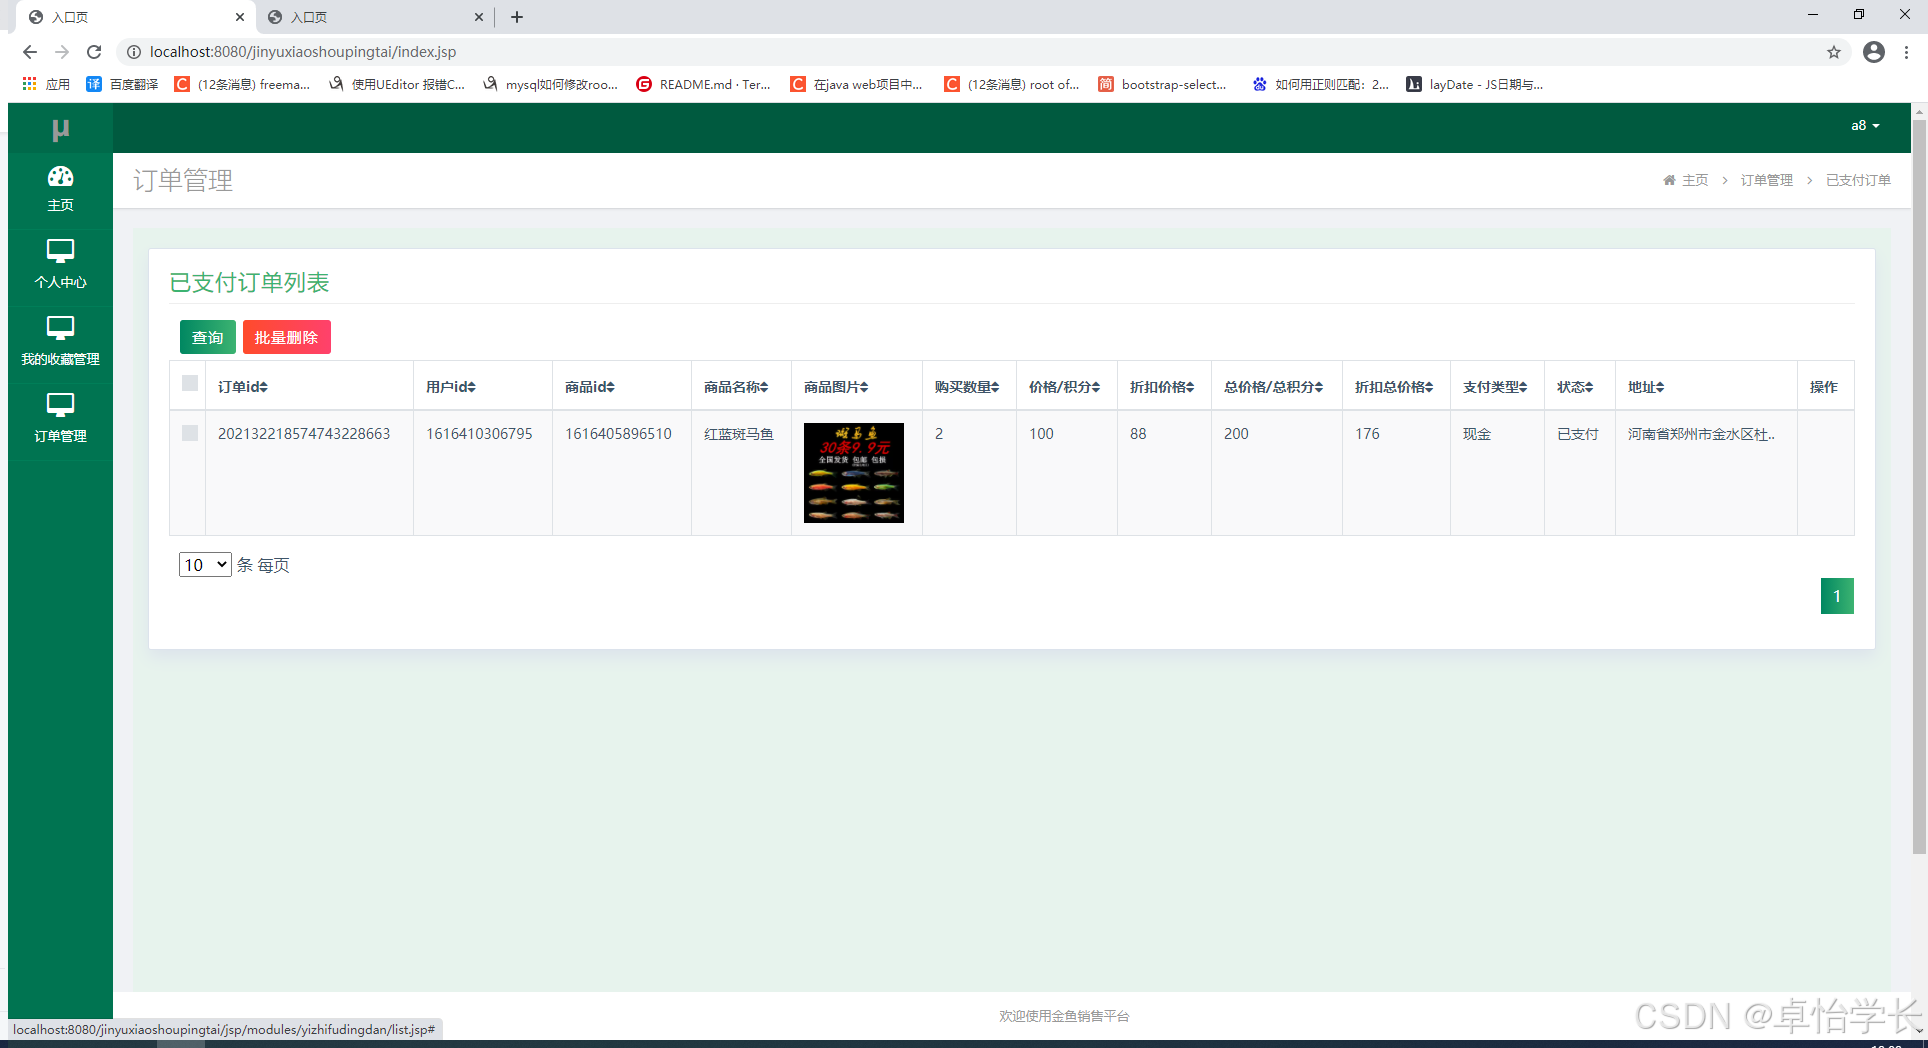The width and height of the screenshot is (1928, 1048).
Task: Click the new tab plus icon
Action: click(517, 17)
